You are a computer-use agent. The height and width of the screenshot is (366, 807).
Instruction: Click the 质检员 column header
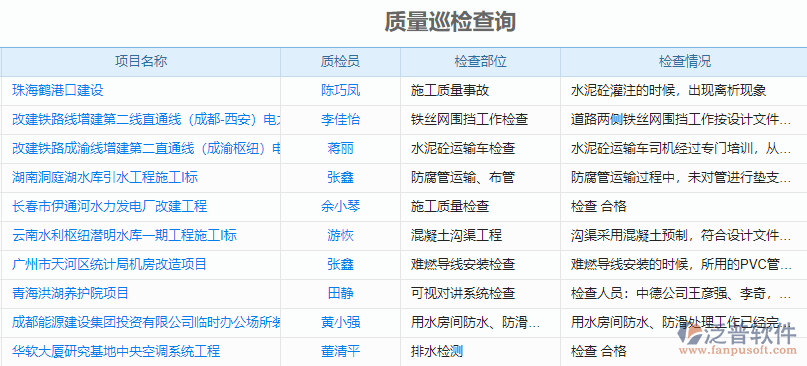[x=340, y=62]
